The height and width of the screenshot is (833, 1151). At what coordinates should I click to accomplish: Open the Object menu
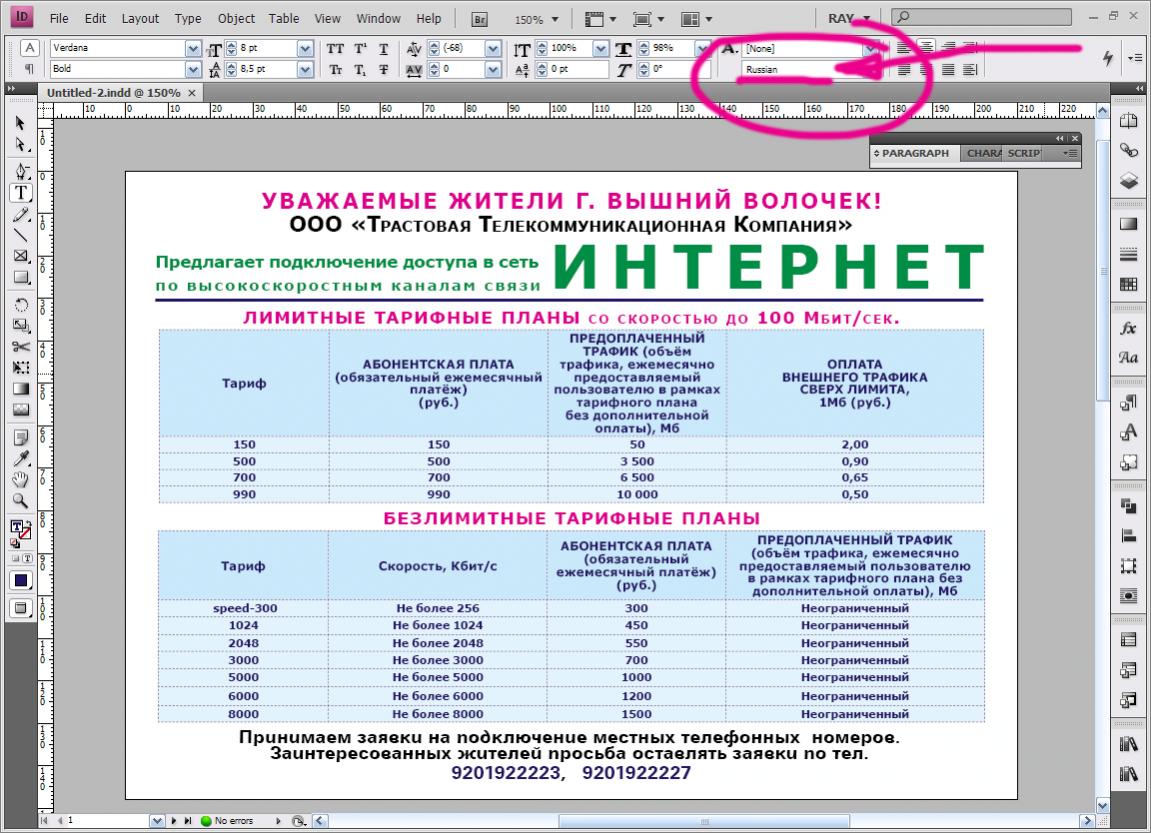click(236, 18)
